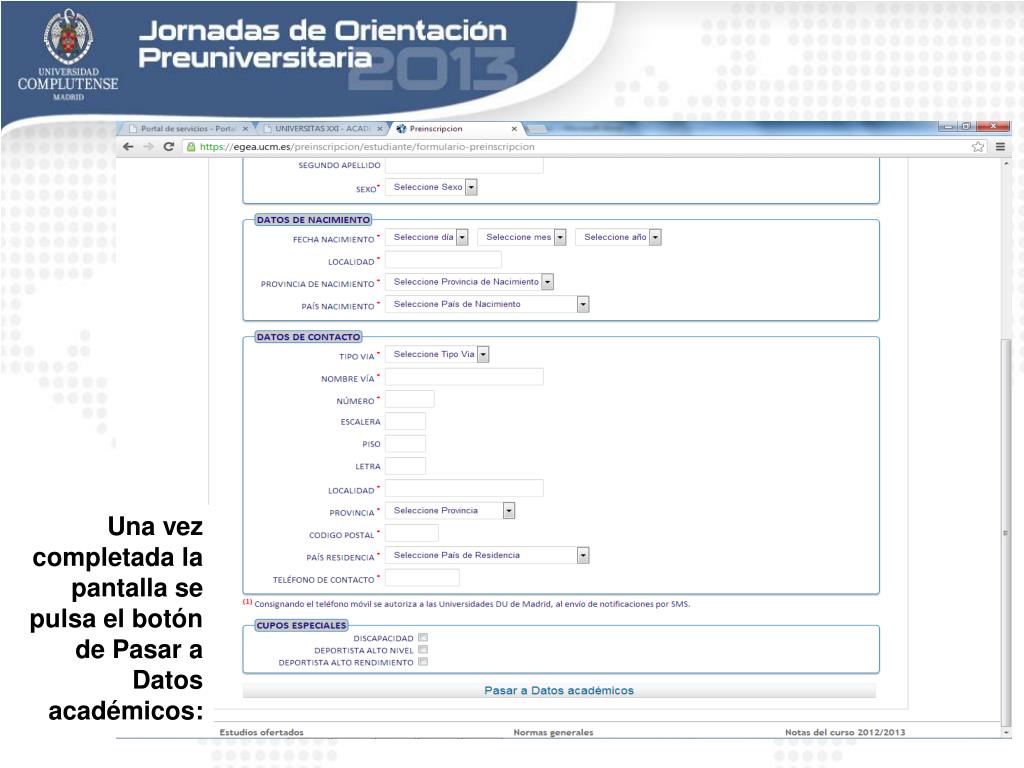The height and width of the screenshot is (768, 1024).
Task: Click the Escalera input field
Action: click(x=406, y=421)
